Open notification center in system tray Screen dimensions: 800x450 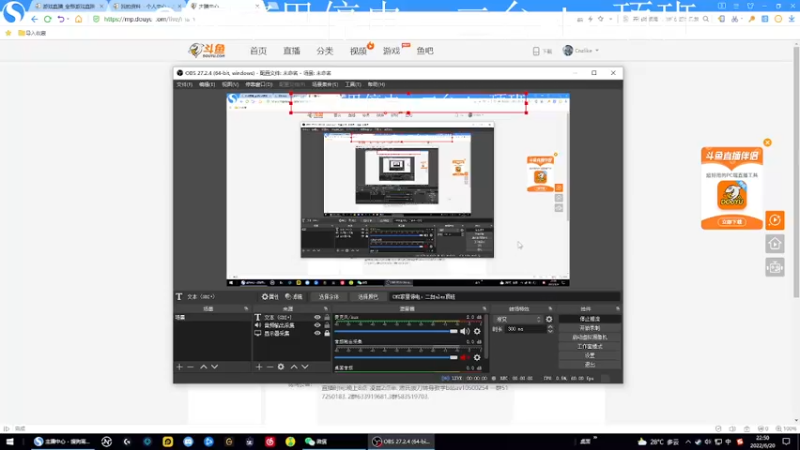click(786, 442)
